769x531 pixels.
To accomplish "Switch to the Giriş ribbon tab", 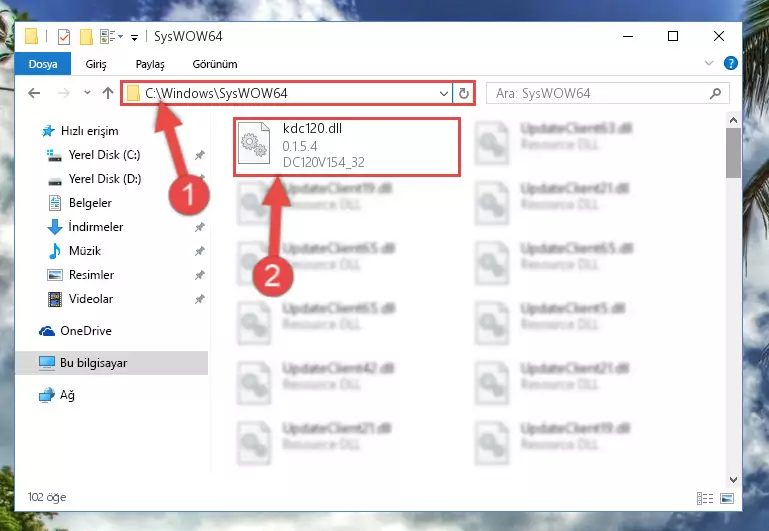I will click(96, 64).
